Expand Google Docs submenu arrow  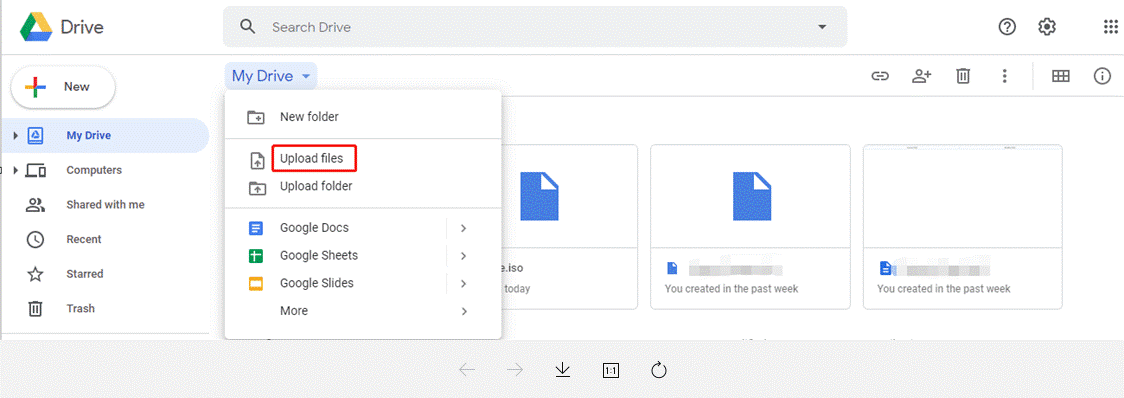(x=464, y=228)
